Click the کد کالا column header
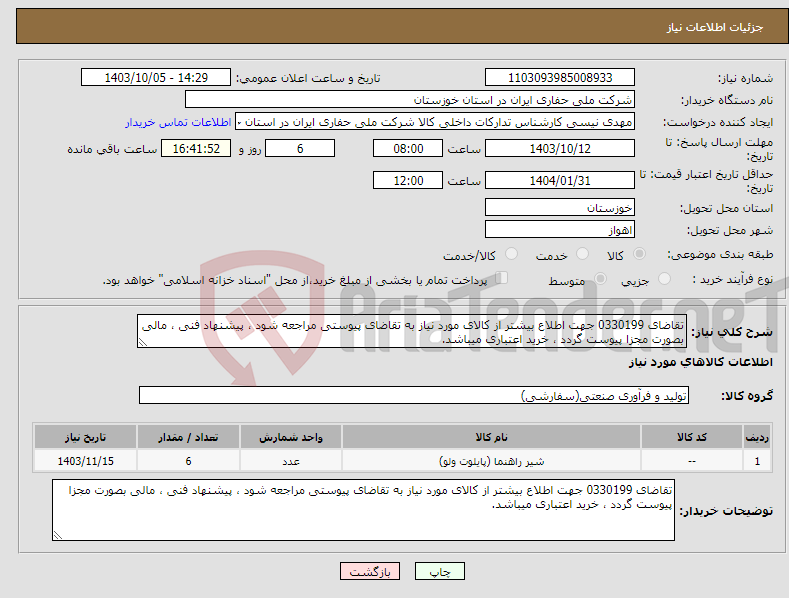The width and height of the screenshot is (789, 598). (692, 437)
